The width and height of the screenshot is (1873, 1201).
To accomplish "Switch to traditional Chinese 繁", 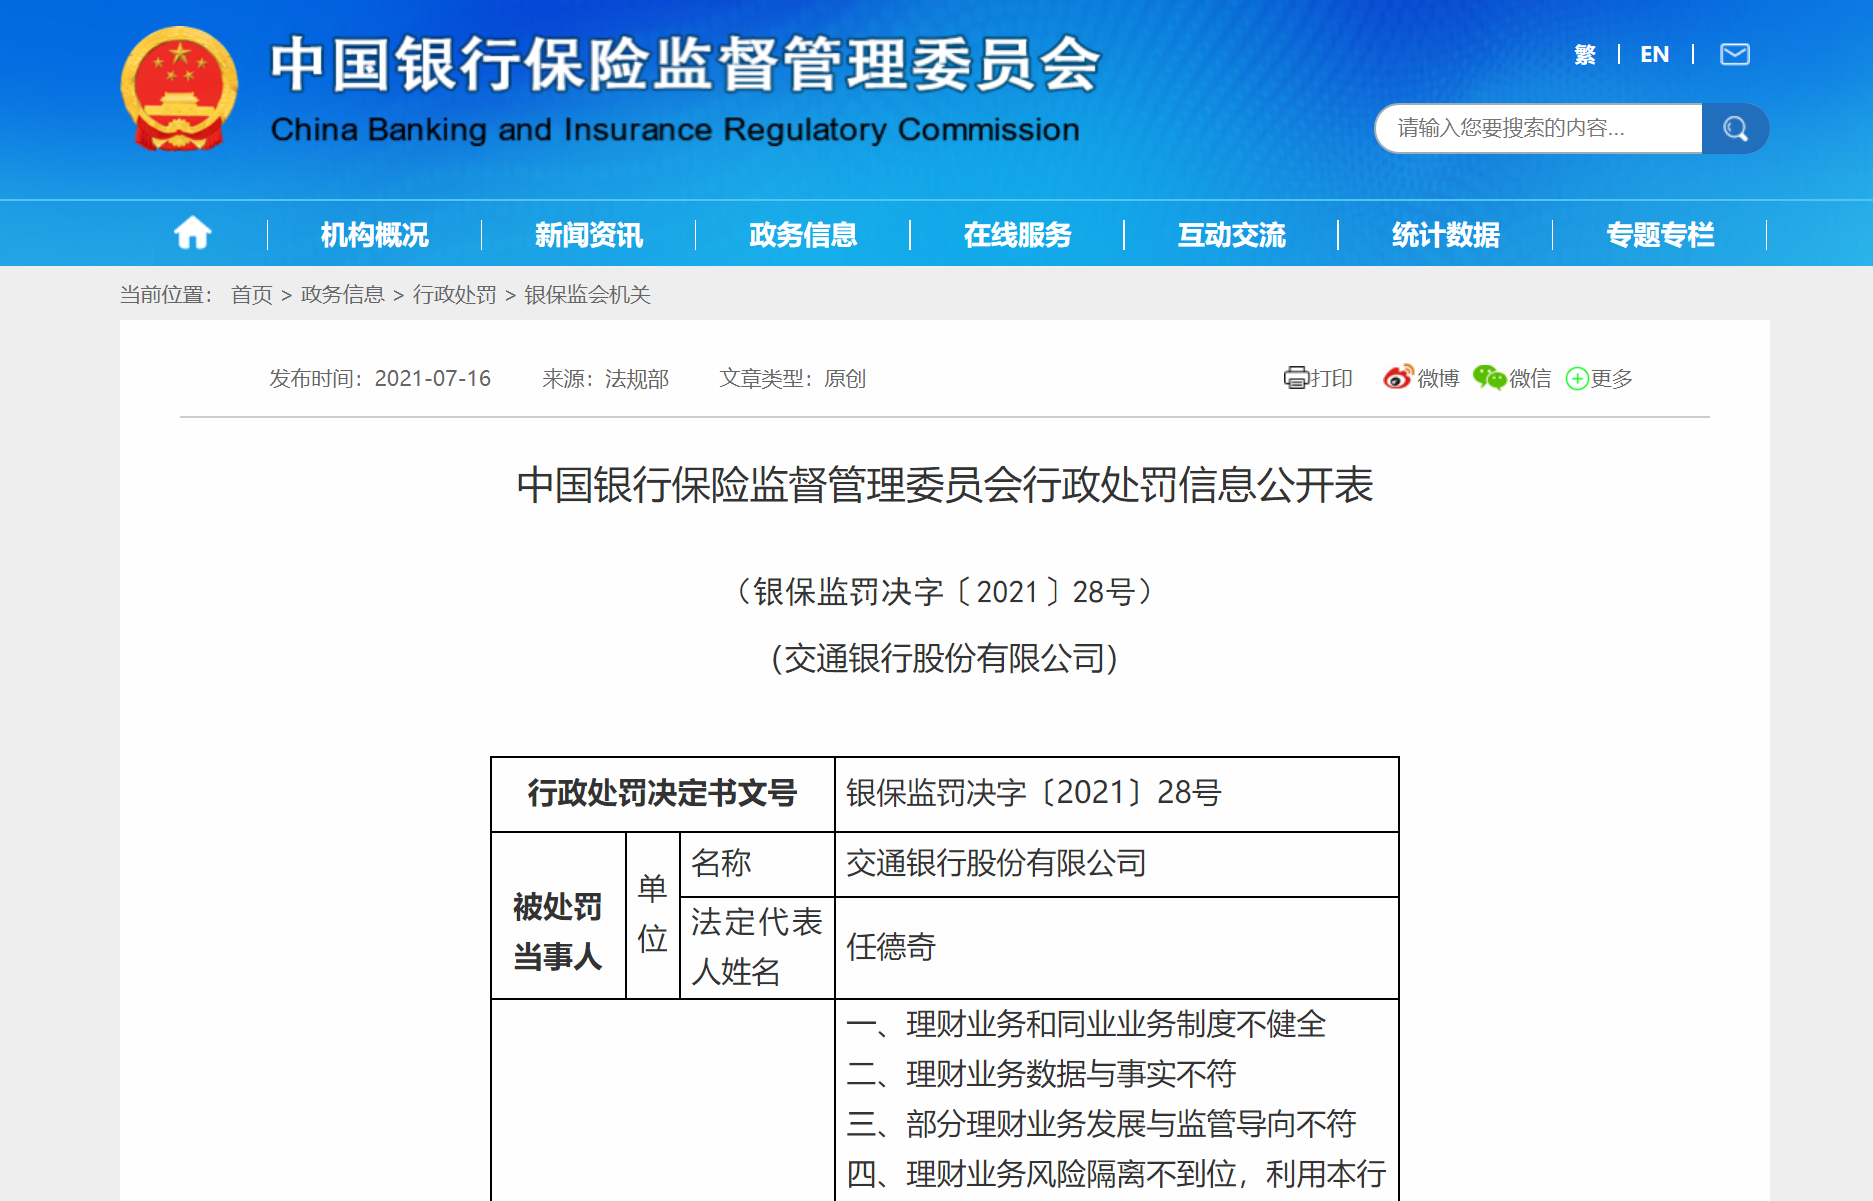I will [x=1585, y=54].
